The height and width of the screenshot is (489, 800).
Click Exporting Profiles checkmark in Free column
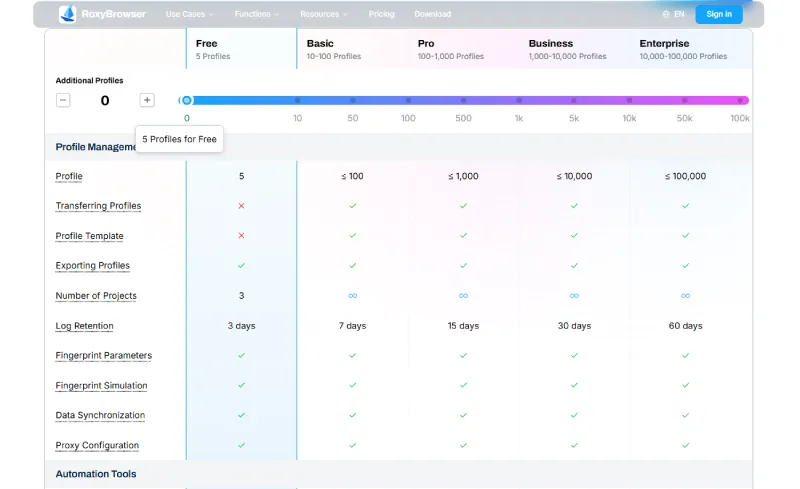pyautogui.click(x=241, y=265)
